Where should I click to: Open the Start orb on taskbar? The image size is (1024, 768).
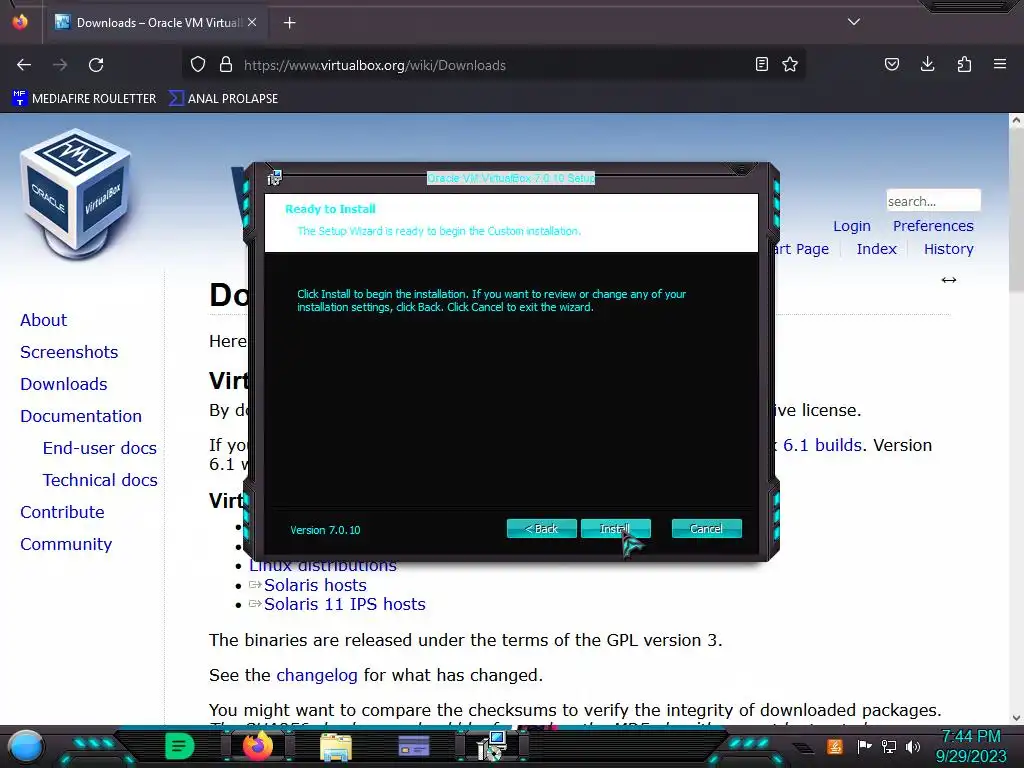point(25,746)
